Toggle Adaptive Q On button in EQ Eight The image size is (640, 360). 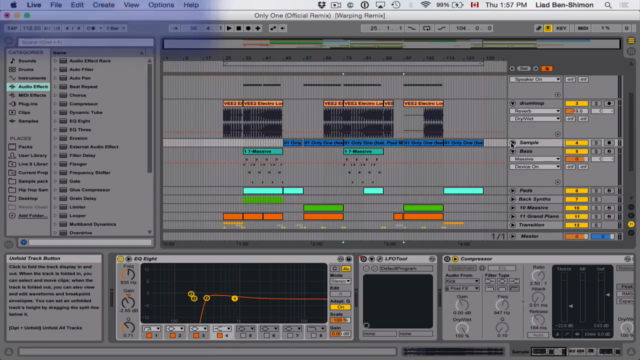(340, 307)
